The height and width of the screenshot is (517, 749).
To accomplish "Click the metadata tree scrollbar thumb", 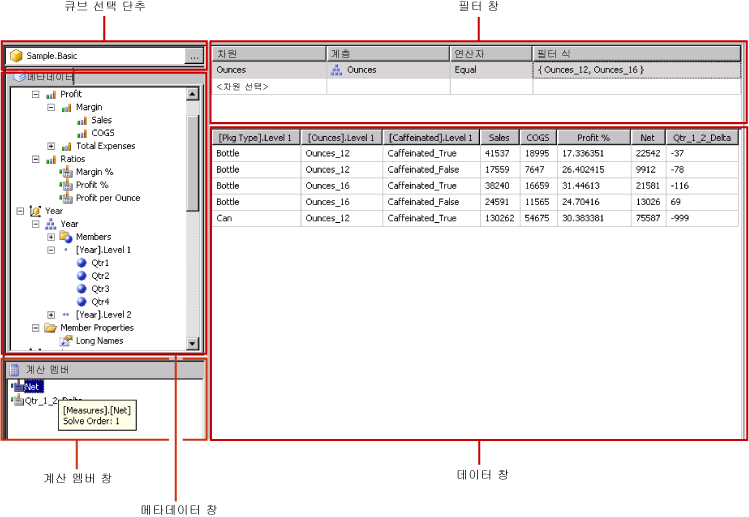I will click(x=193, y=162).
